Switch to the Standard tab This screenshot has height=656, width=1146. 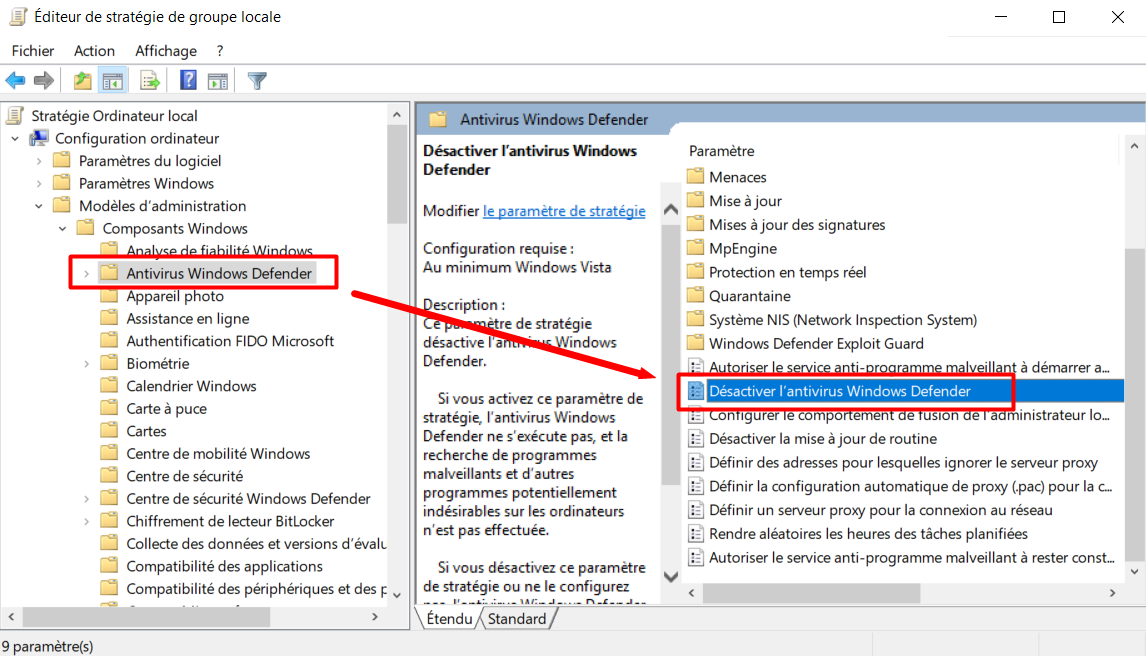[517, 619]
